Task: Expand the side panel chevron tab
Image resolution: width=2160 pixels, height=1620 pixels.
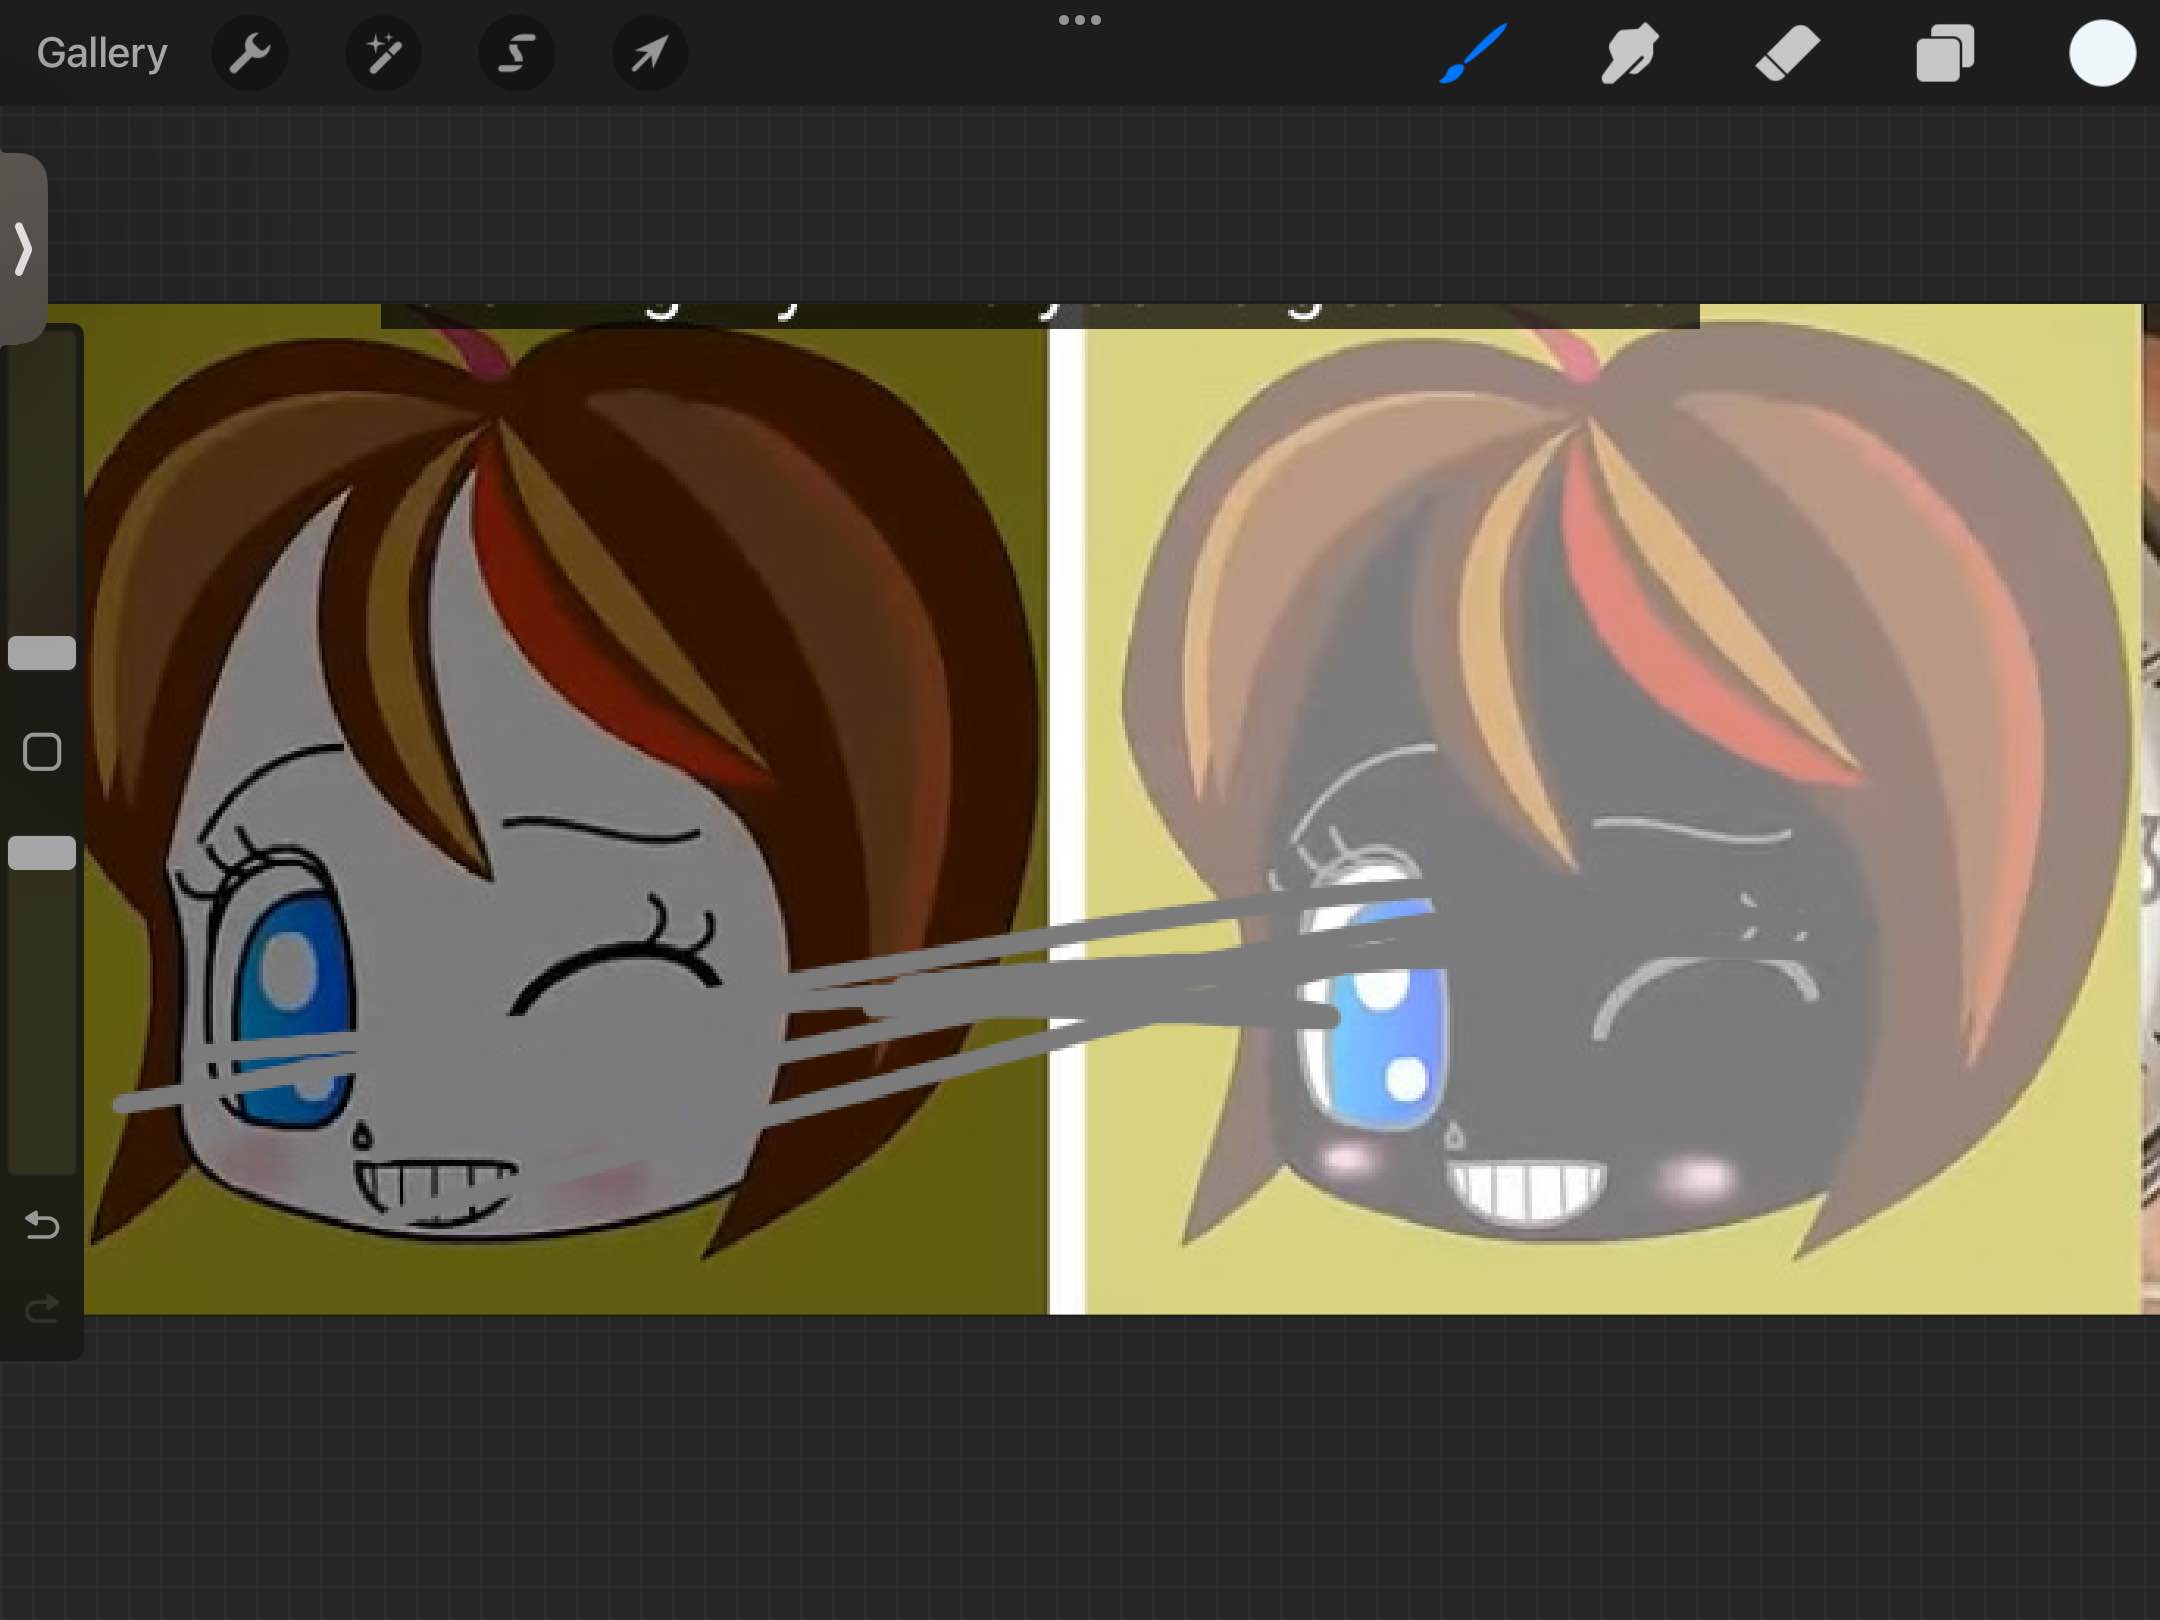Action: pyautogui.click(x=23, y=248)
